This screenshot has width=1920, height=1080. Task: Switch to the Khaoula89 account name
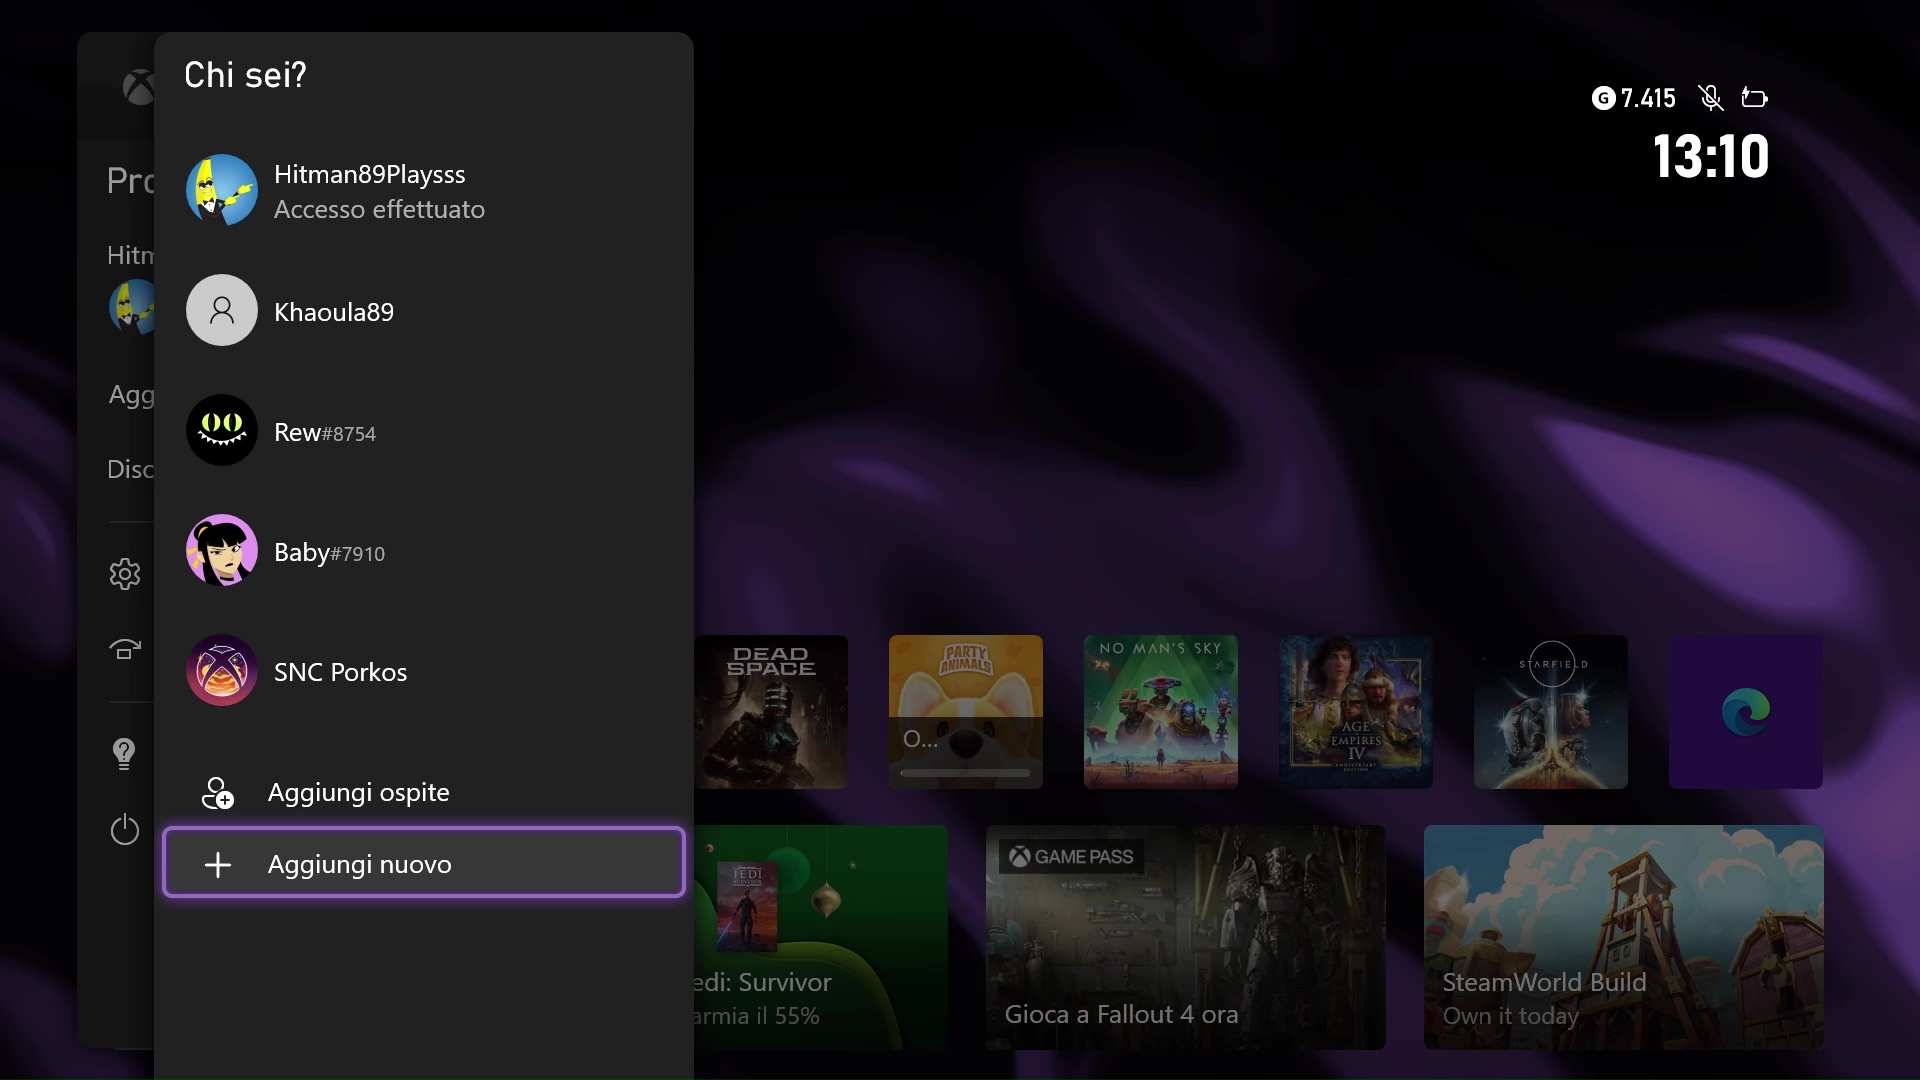334,312
